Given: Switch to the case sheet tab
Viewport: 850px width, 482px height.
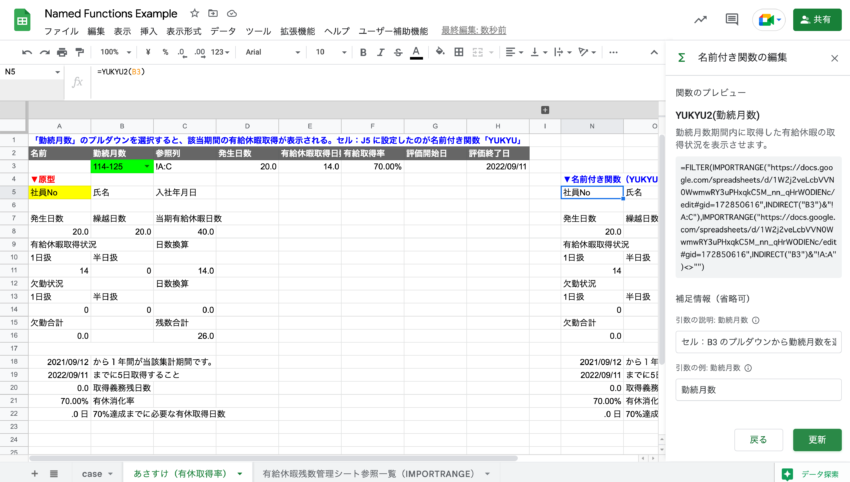Looking at the screenshot, I should click(x=92, y=473).
